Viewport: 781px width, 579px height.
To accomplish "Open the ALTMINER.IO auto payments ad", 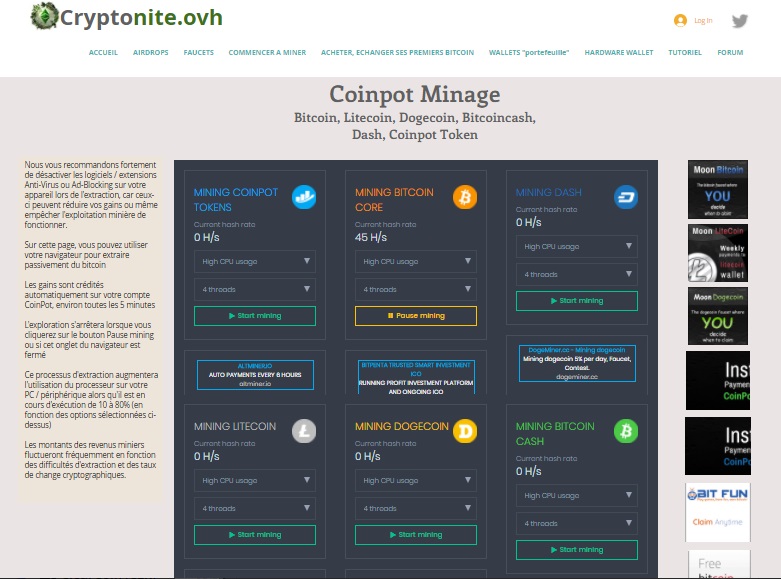I will (255, 375).
